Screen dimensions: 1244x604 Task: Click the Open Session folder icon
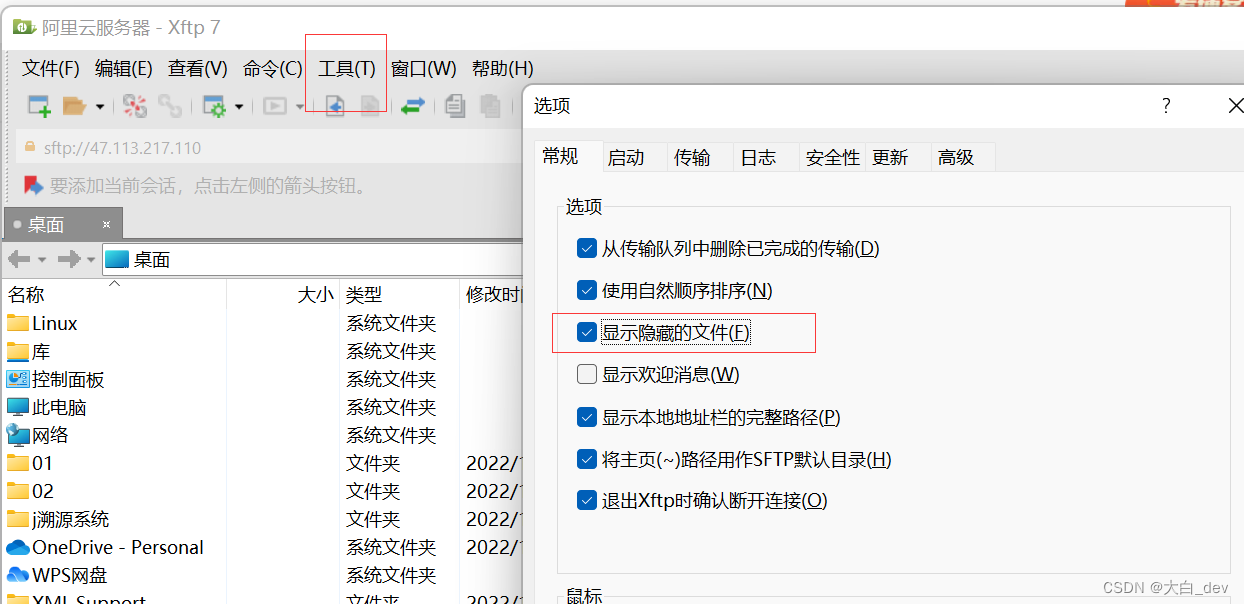74,106
